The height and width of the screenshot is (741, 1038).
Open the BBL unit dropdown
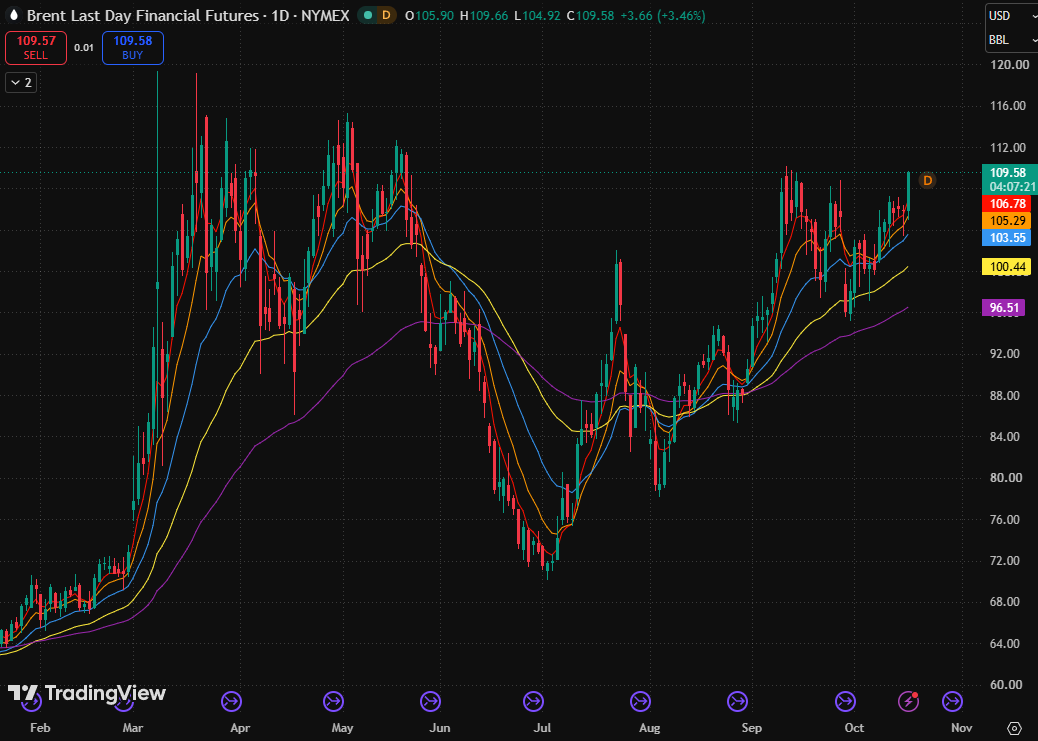[1012, 40]
